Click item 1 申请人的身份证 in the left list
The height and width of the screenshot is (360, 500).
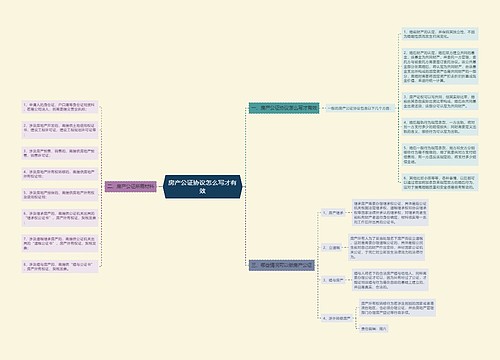pyautogui.click(x=60, y=107)
